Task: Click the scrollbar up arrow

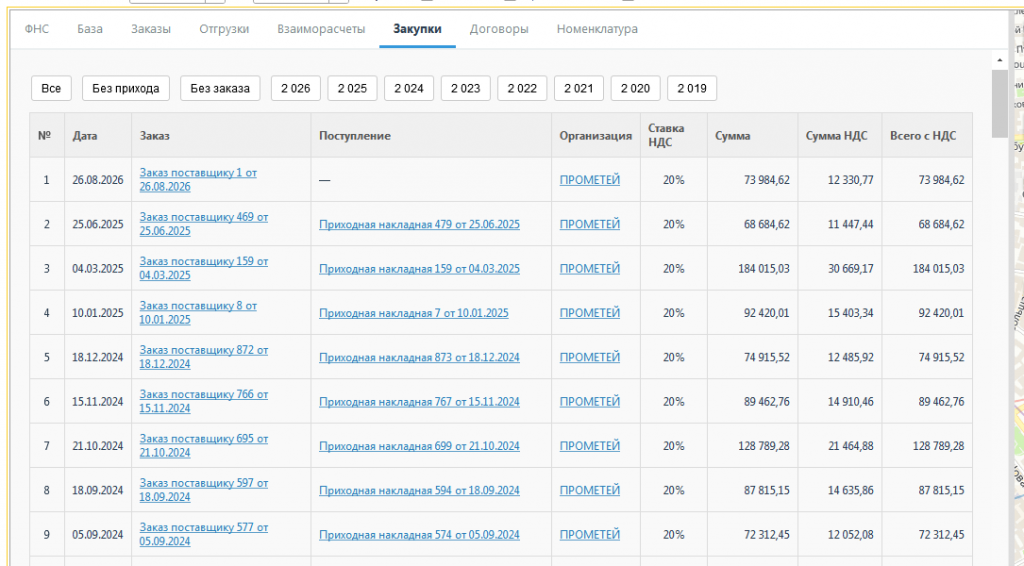Action: tap(999, 60)
